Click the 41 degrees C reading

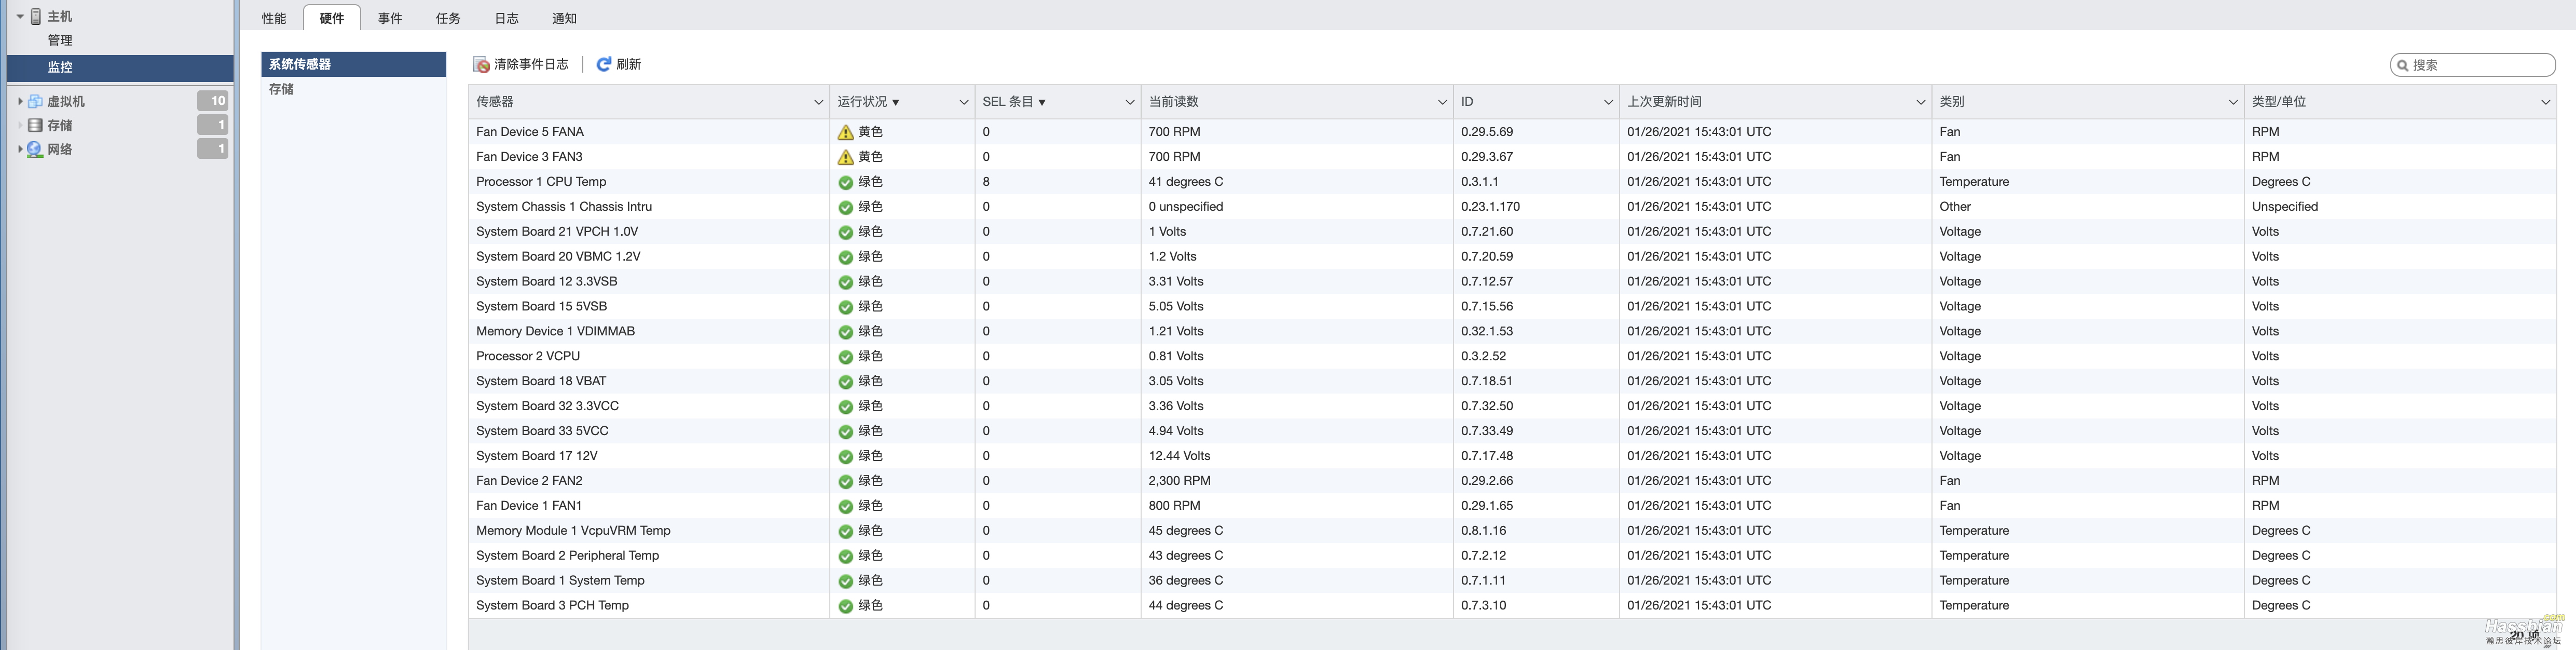click(1185, 182)
